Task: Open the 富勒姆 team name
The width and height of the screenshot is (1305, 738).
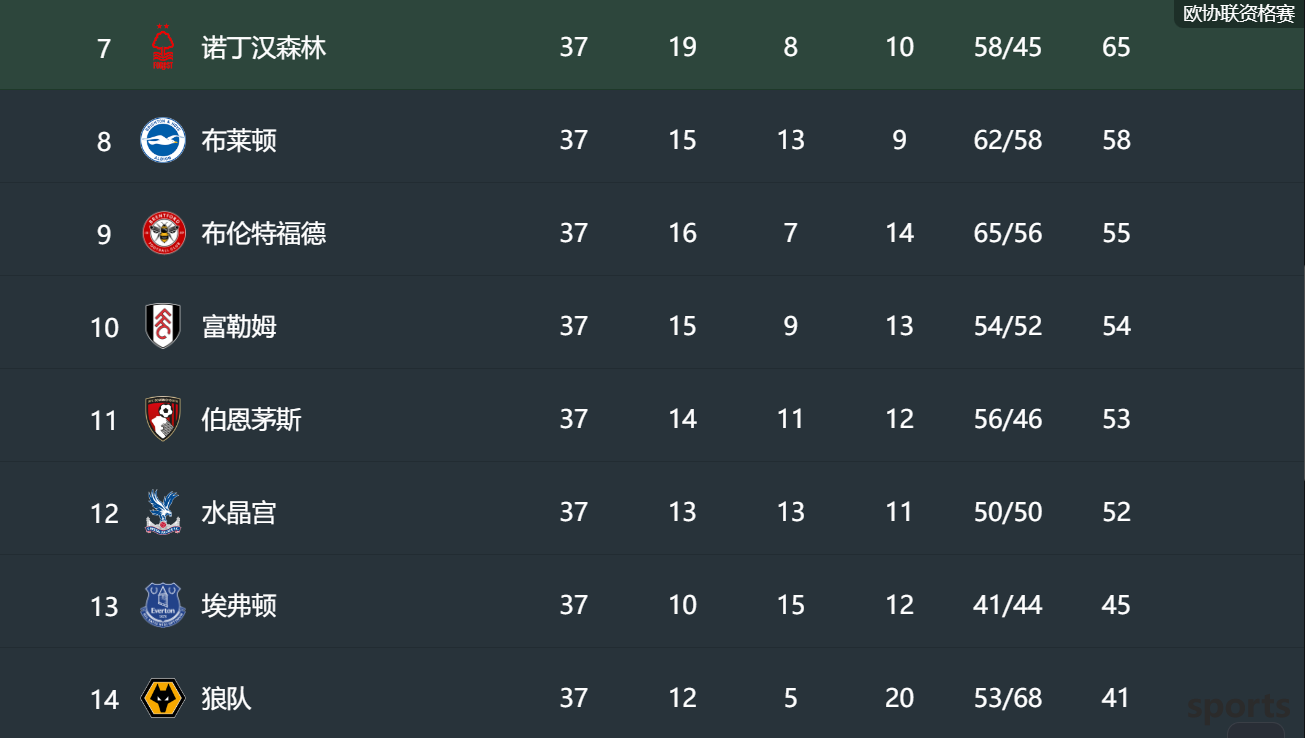Action: [x=239, y=326]
